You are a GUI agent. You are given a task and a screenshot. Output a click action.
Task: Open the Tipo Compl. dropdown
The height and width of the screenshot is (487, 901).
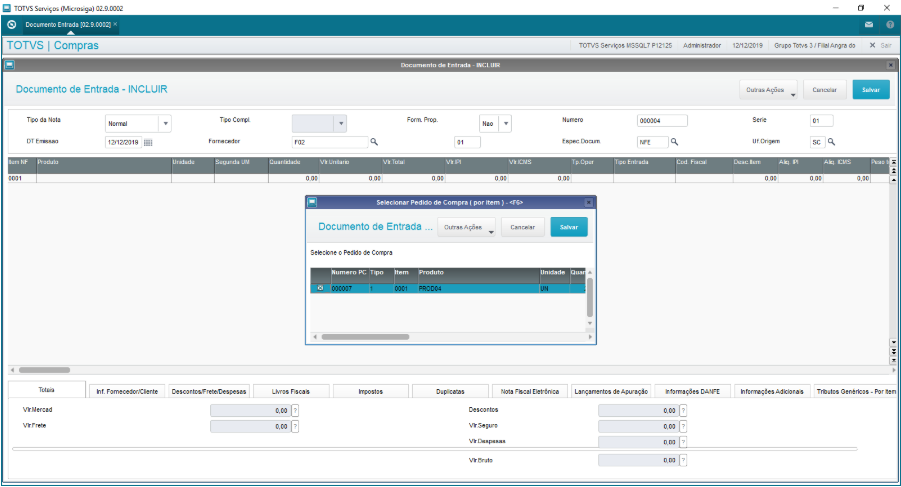pyautogui.click(x=341, y=123)
